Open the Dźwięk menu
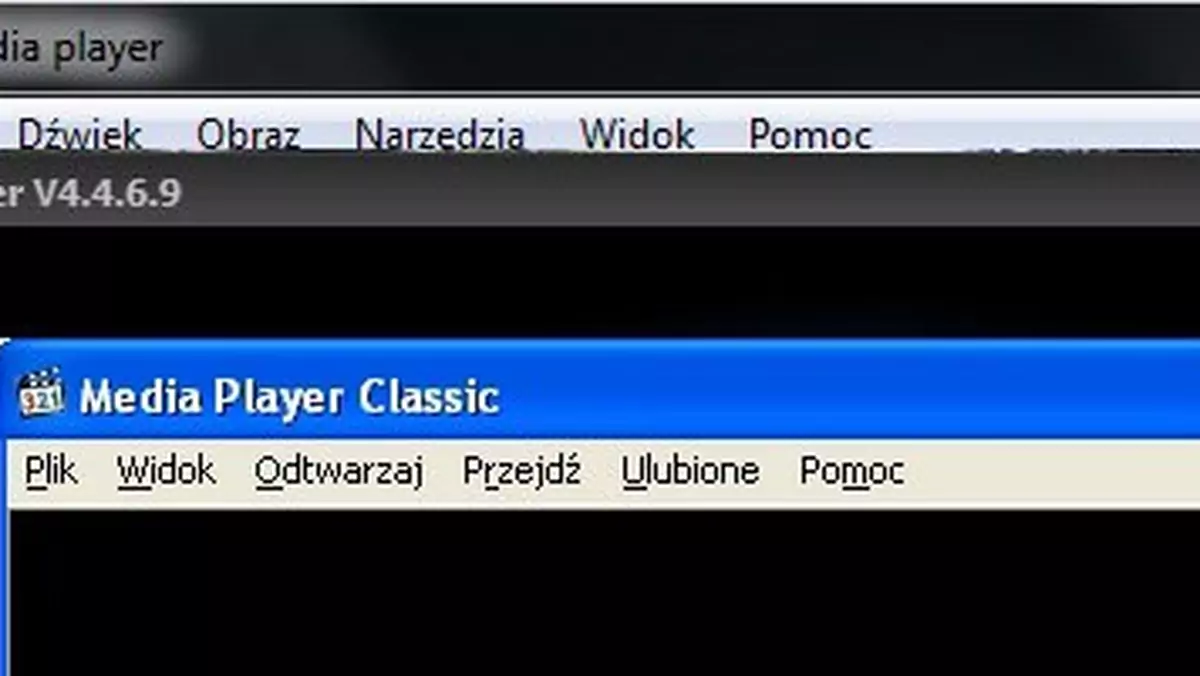Viewport: 1200px width, 676px height. [80, 134]
